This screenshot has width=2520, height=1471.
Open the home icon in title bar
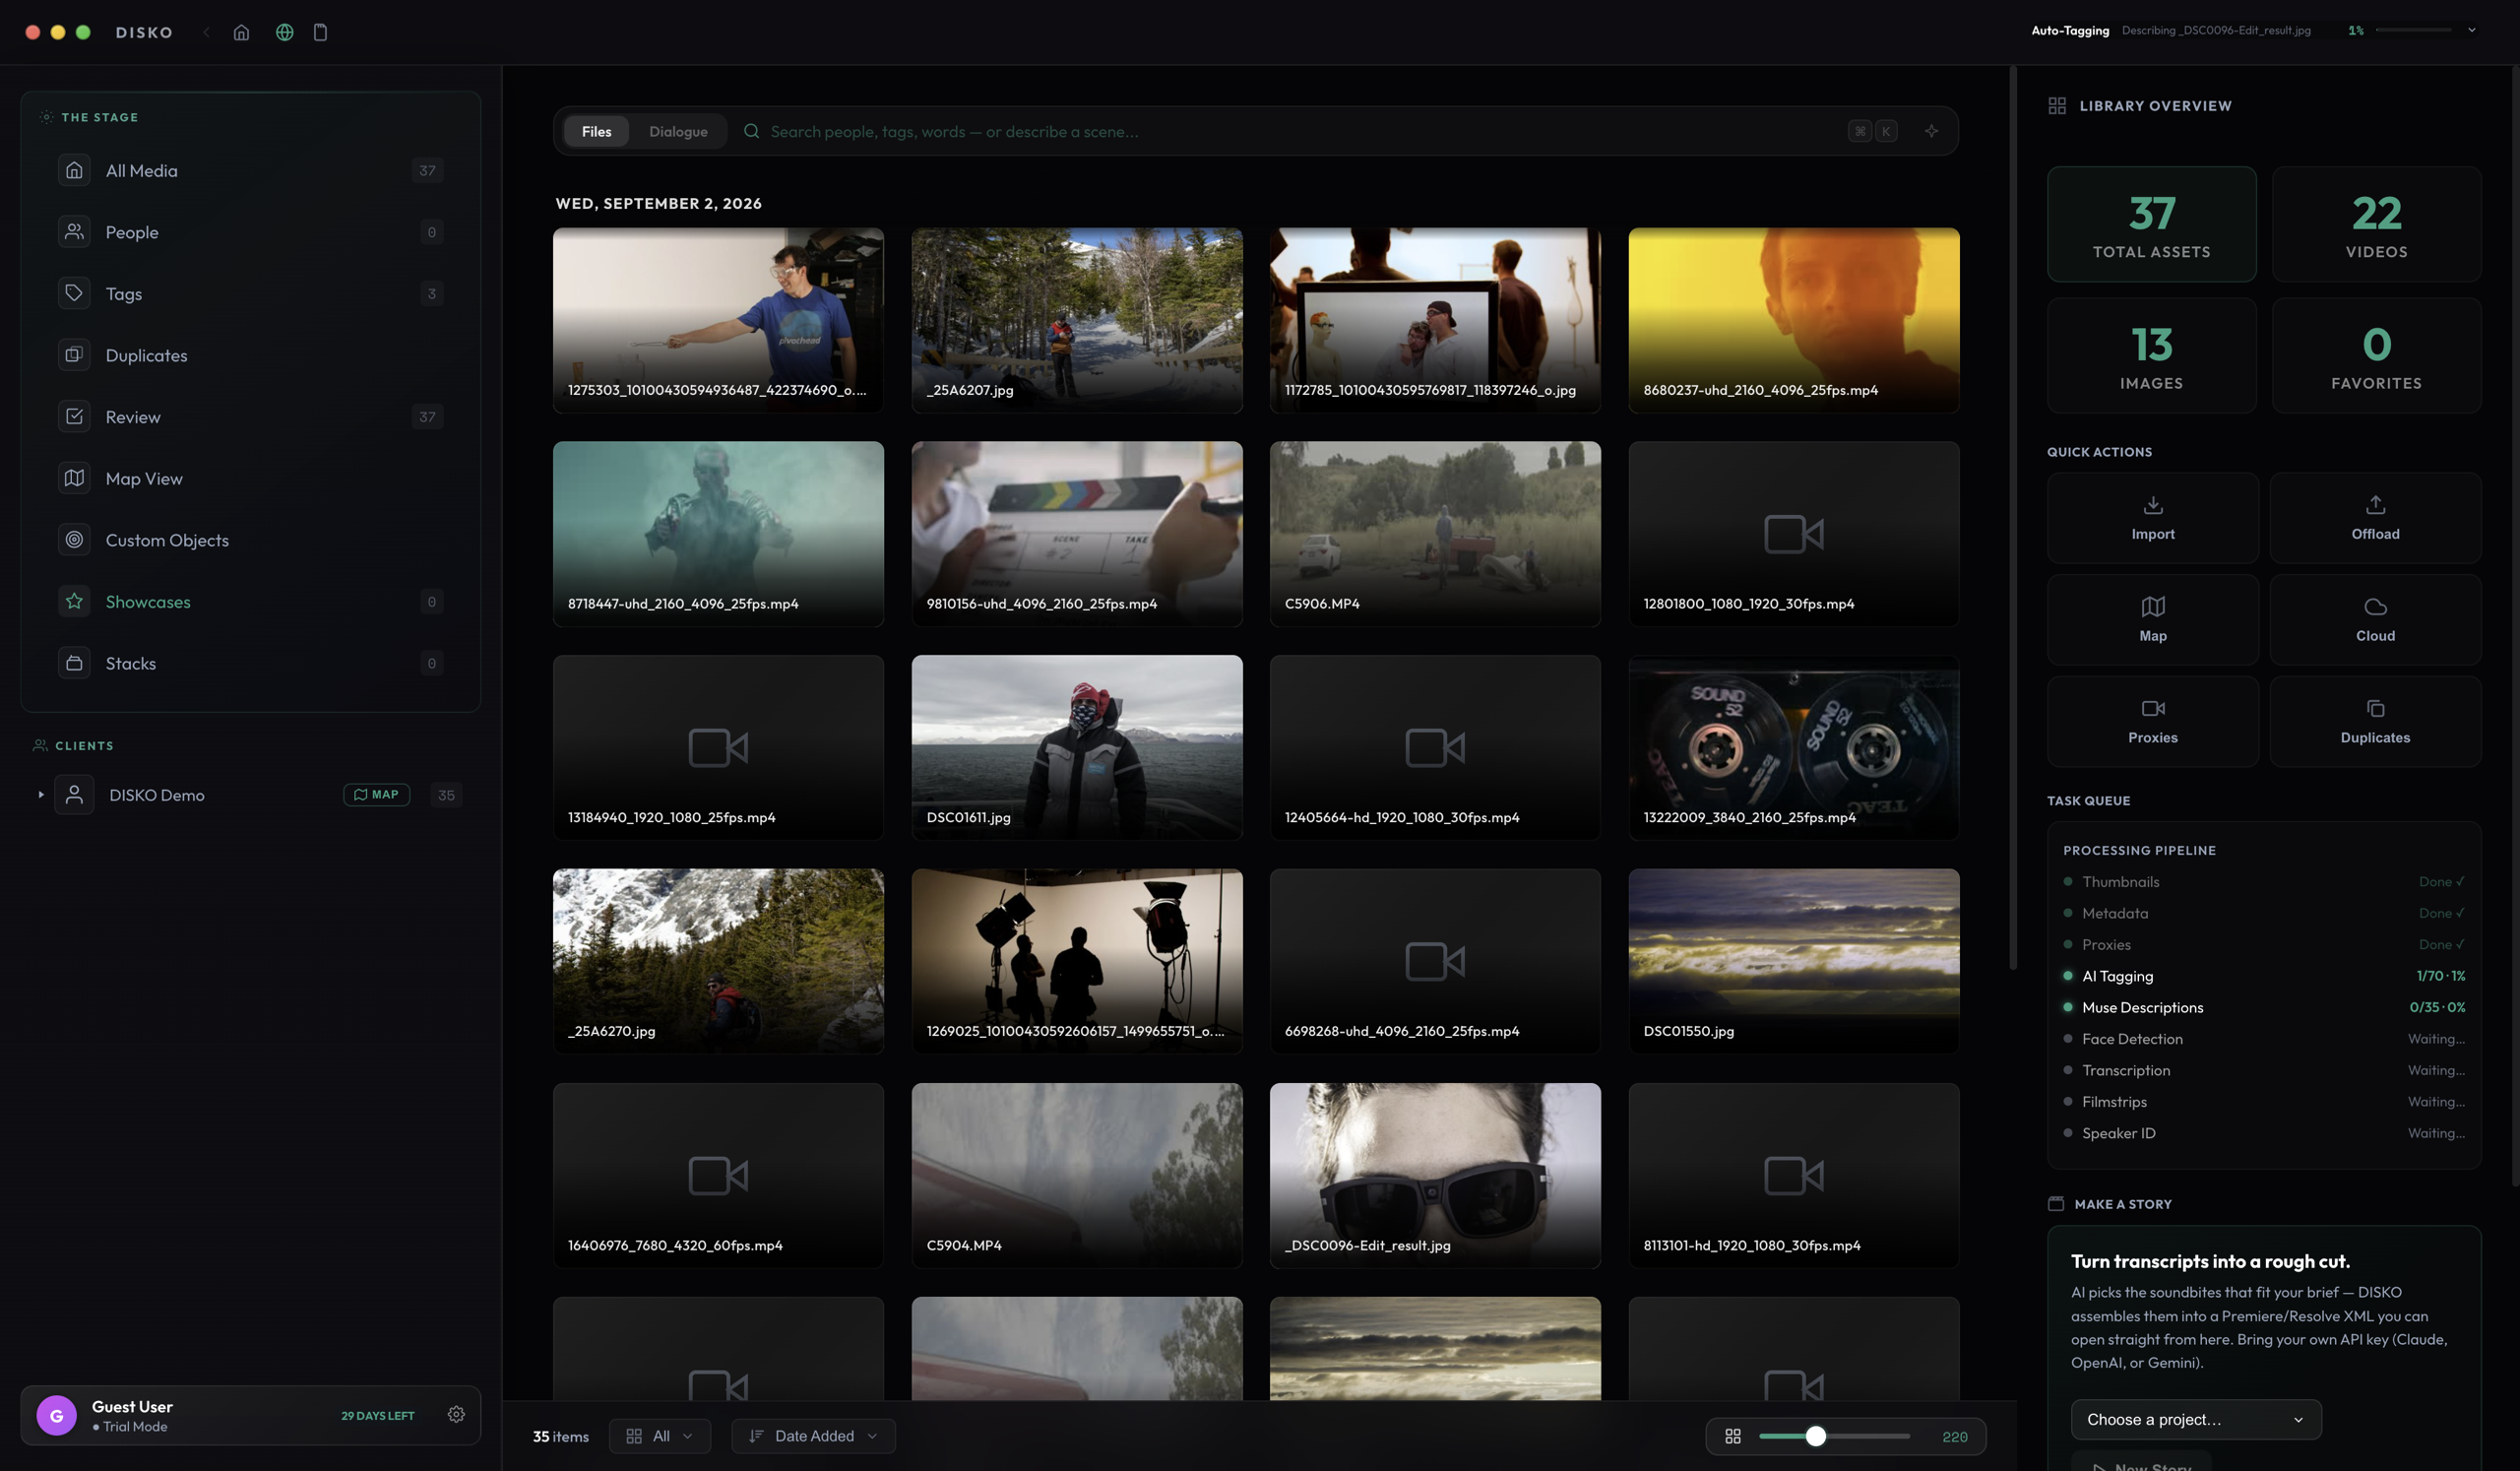click(x=241, y=32)
